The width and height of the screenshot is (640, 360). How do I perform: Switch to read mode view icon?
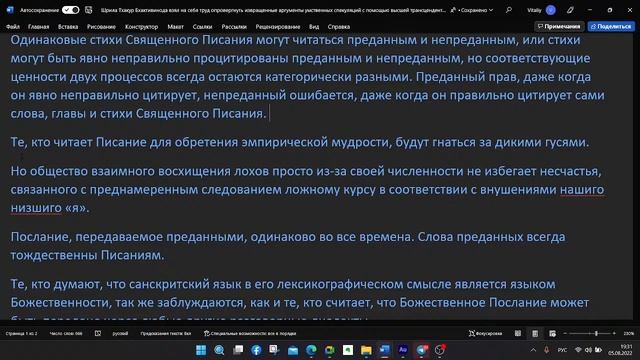(x=518, y=333)
